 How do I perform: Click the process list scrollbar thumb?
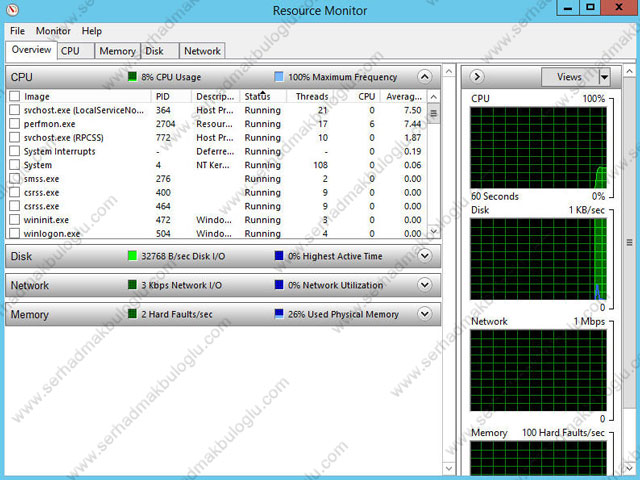433,114
